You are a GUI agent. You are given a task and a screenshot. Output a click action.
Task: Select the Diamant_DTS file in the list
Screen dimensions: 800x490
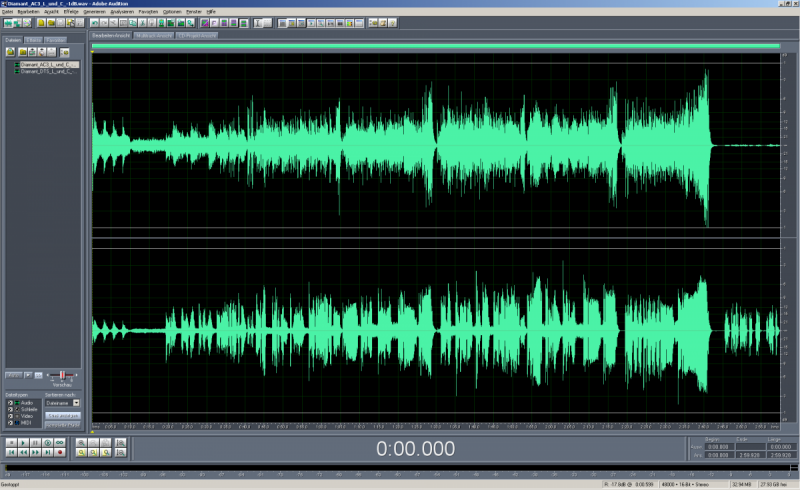46,71
